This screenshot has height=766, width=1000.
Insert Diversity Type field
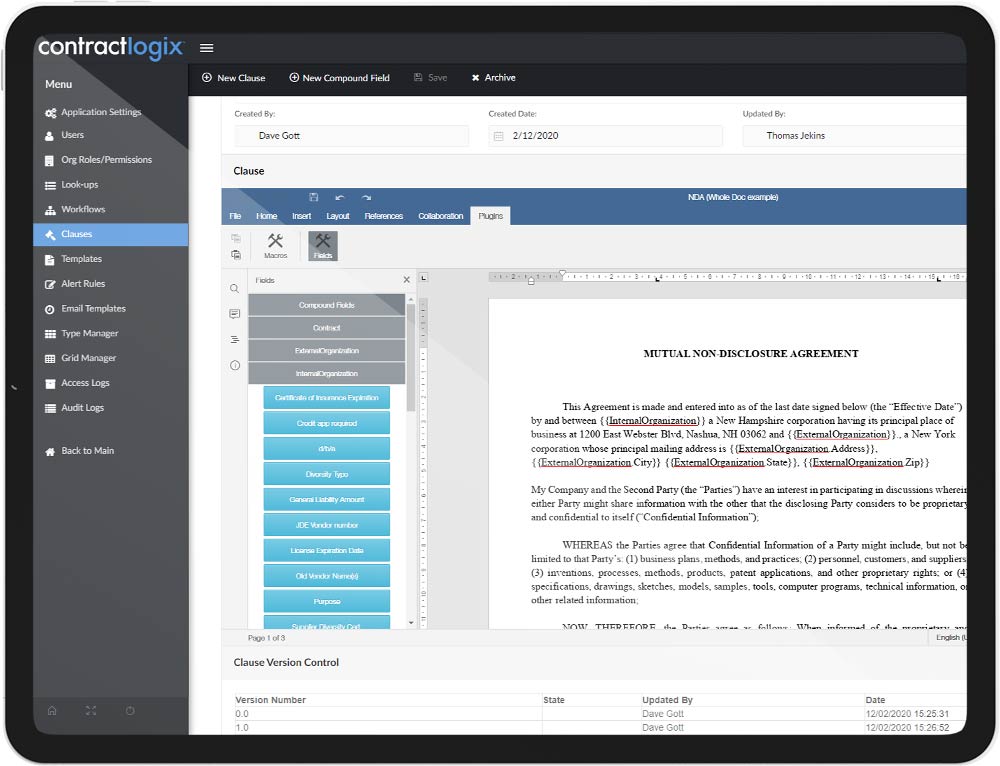[327, 475]
